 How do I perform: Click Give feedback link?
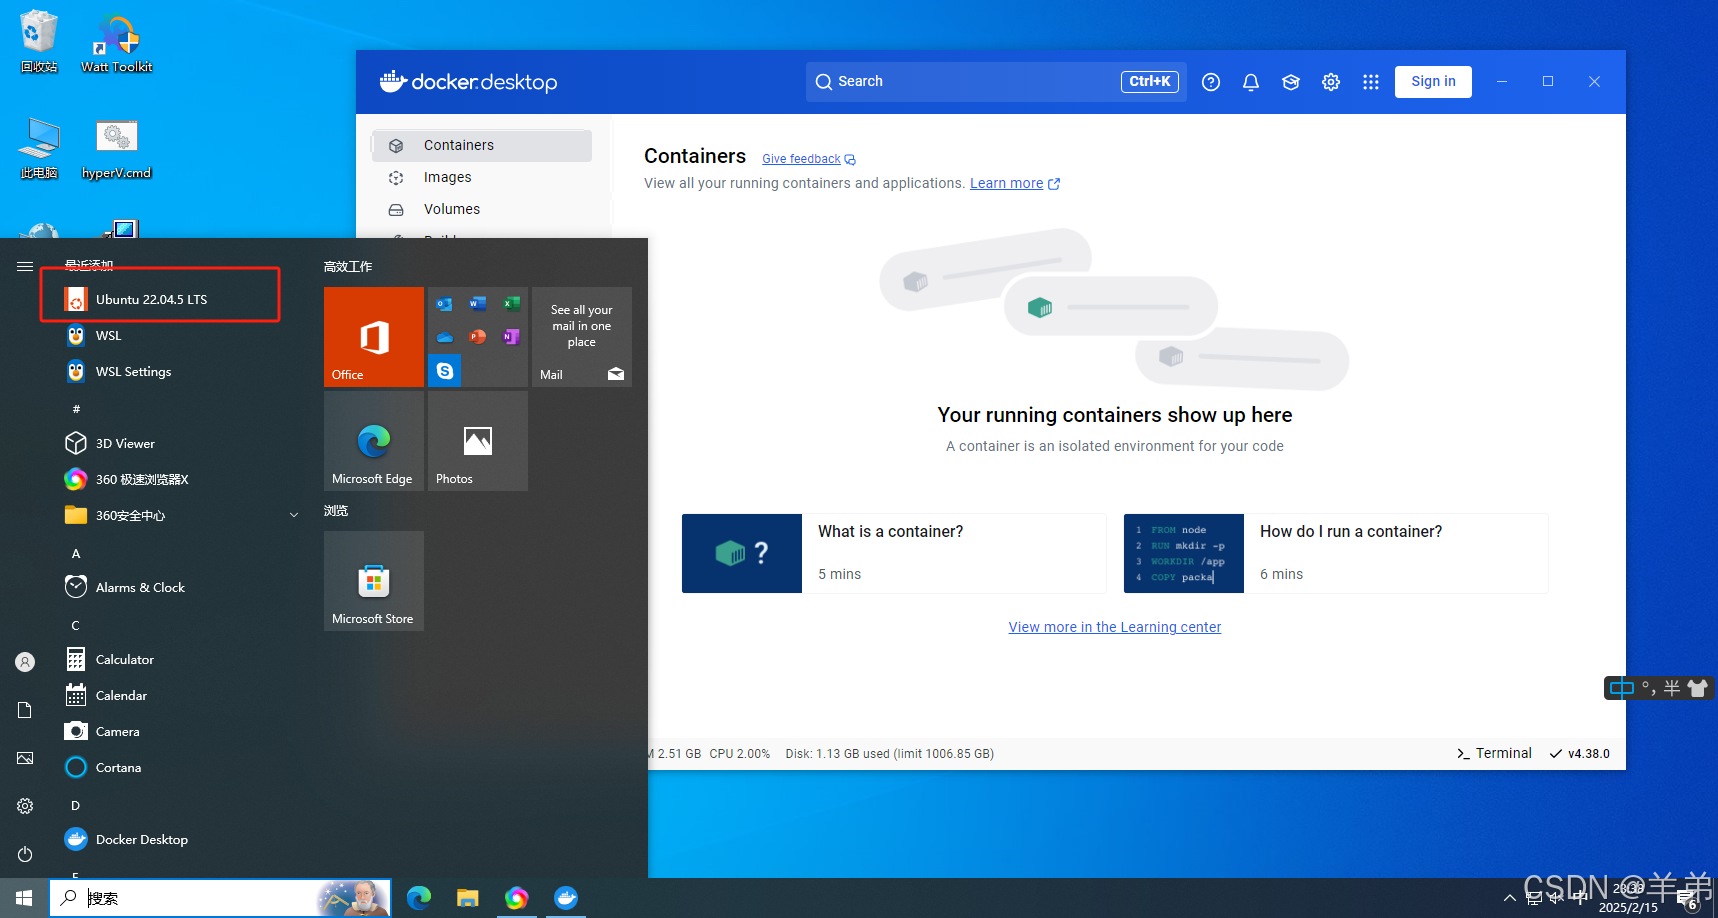(808, 159)
